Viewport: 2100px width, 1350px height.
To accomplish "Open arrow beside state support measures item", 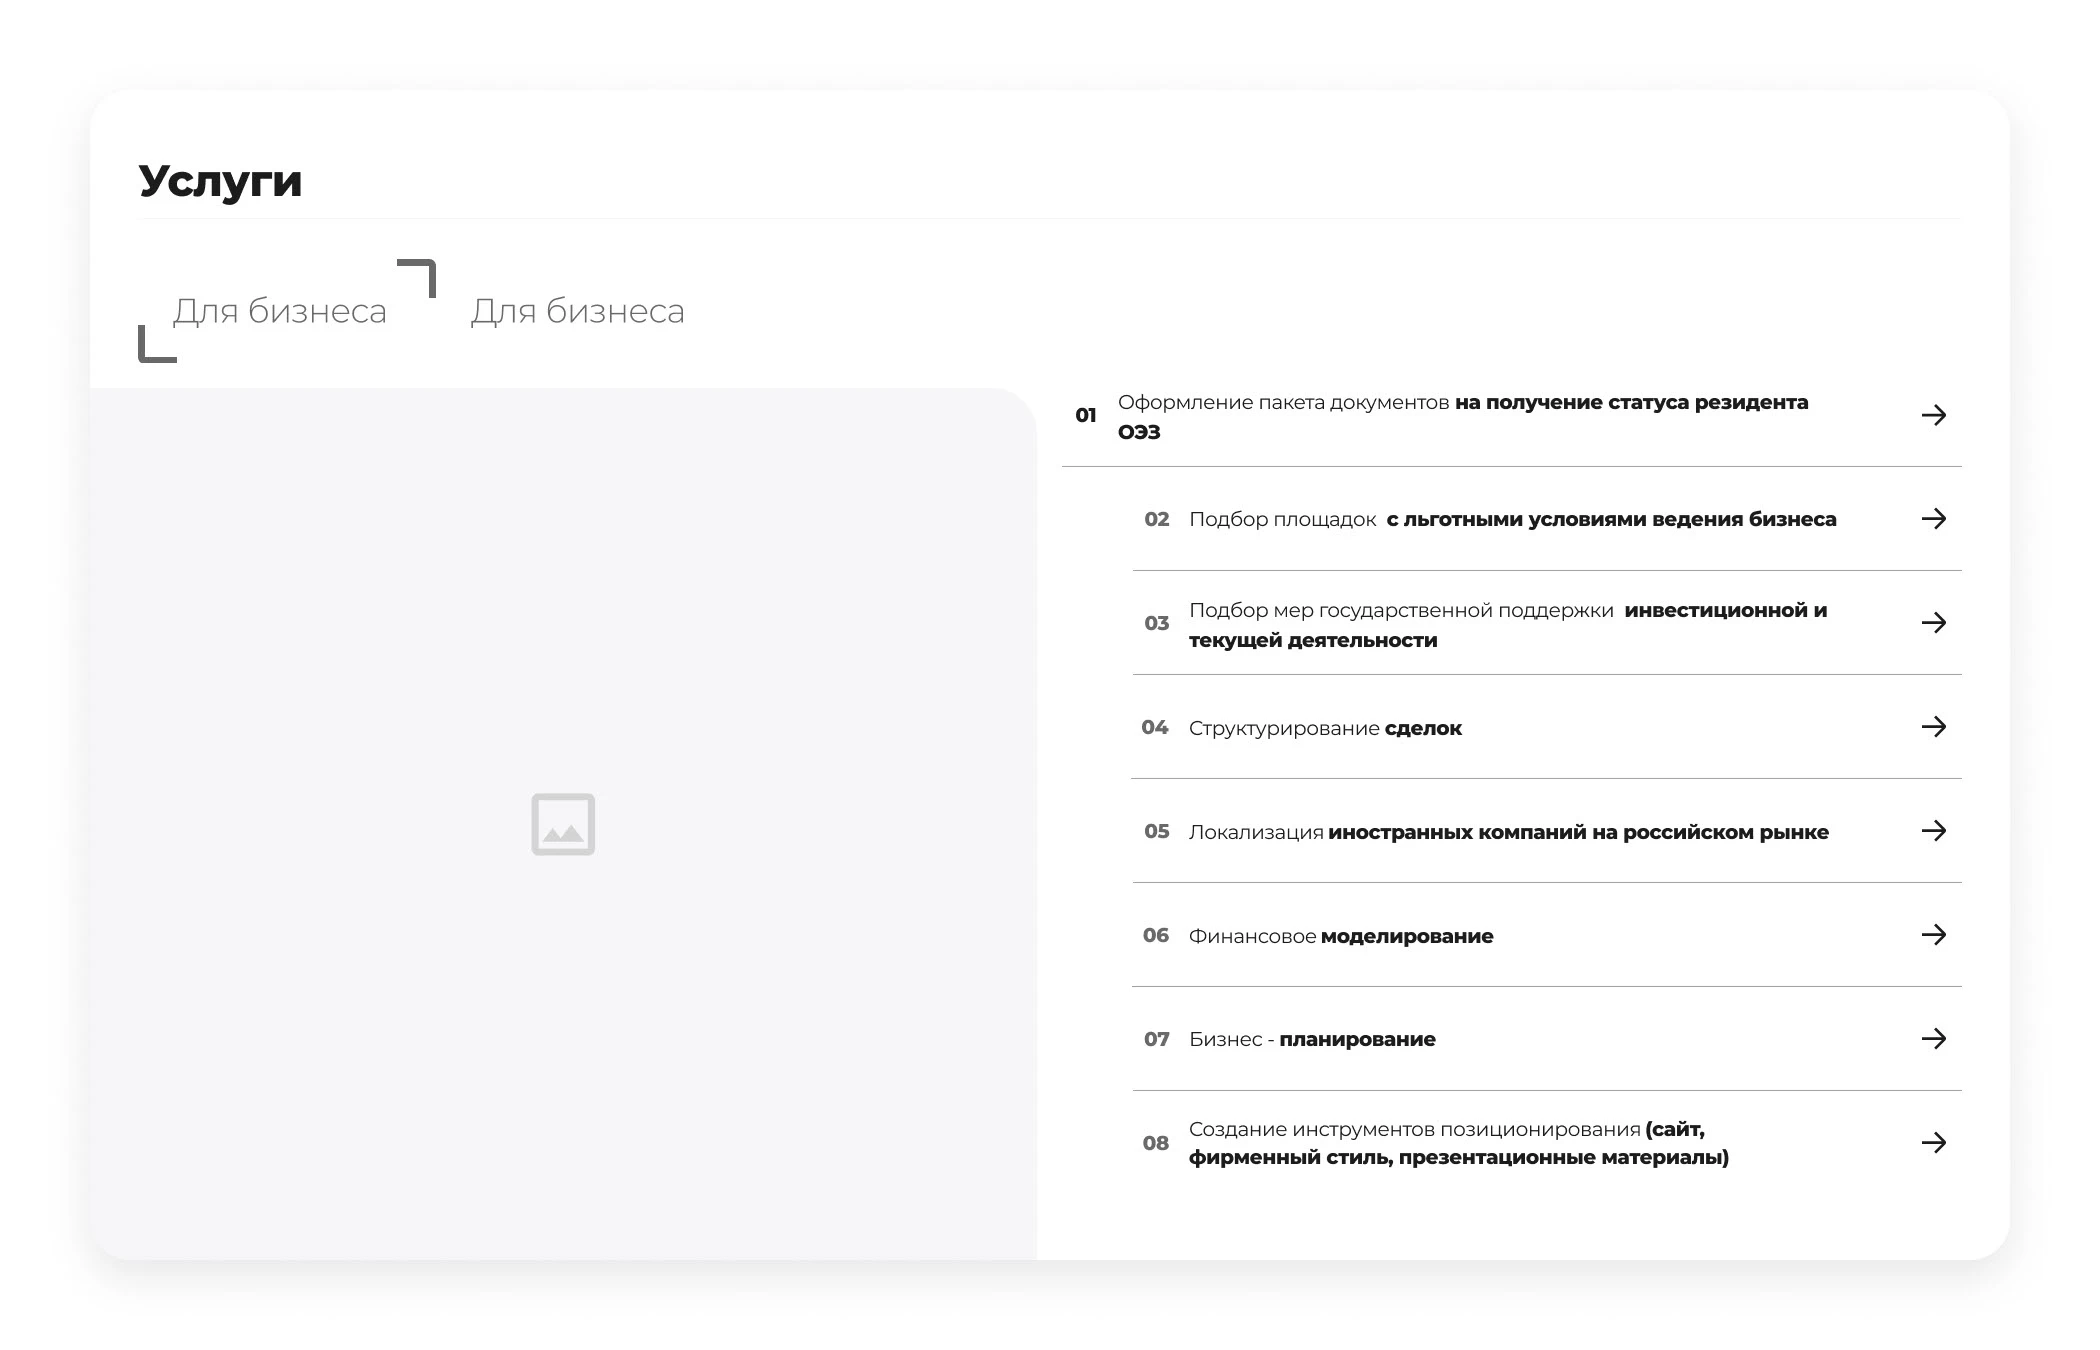I will (x=1933, y=623).
